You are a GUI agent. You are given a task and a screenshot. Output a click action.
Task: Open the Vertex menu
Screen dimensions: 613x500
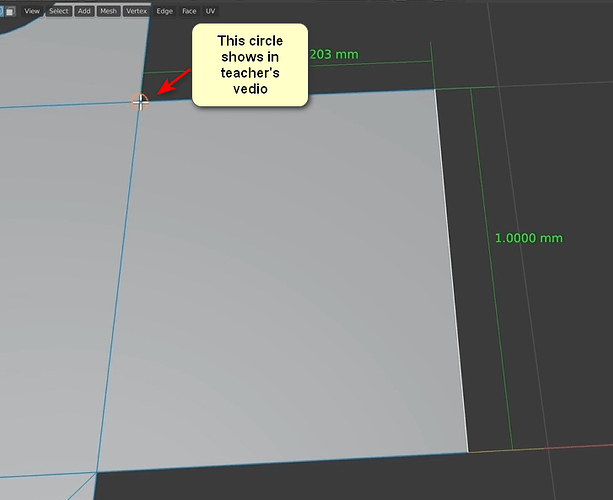136,11
